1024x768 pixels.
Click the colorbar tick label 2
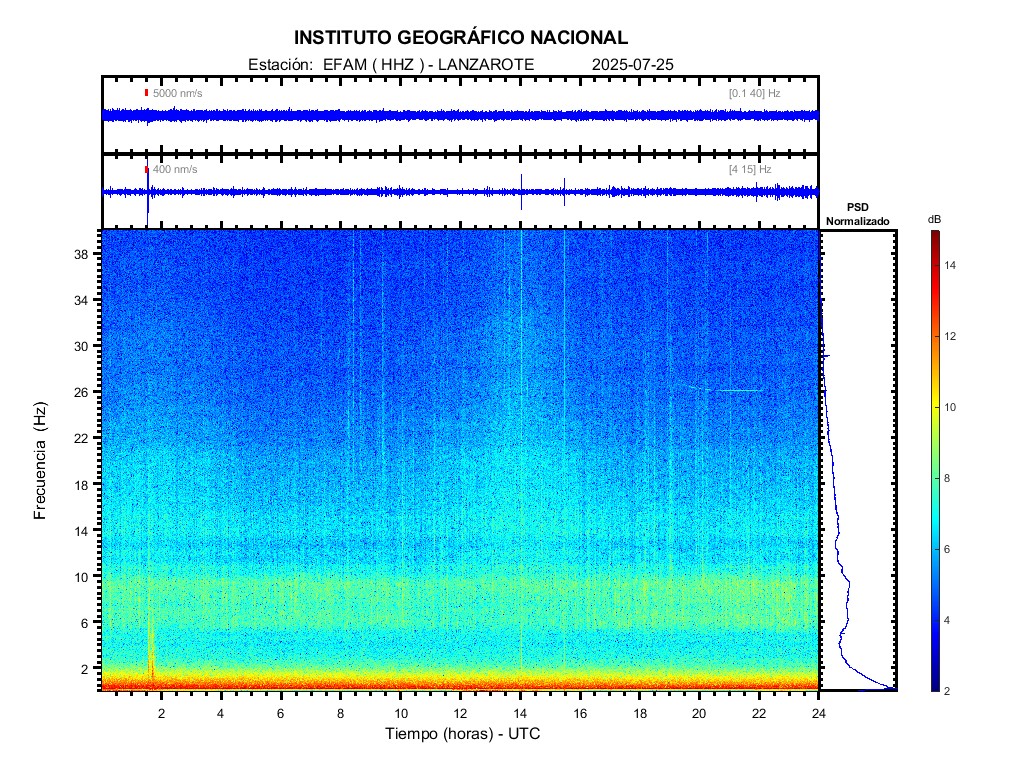[x=947, y=691]
